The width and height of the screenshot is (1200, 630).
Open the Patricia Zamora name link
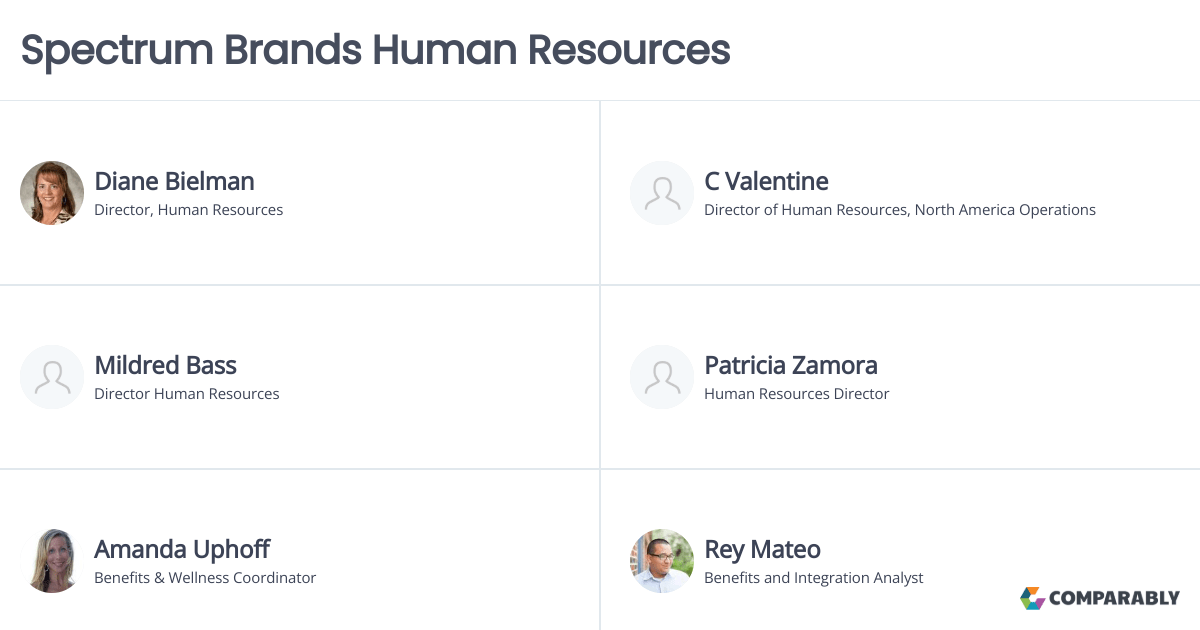pyautogui.click(x=790, y=365)
